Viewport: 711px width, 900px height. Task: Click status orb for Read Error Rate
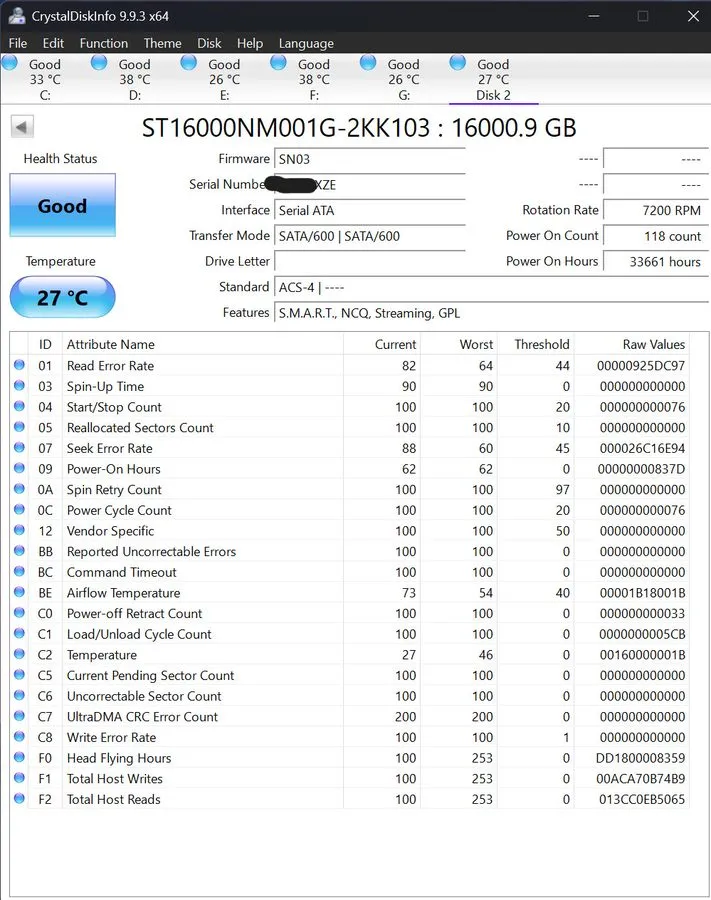coord(19,364)
